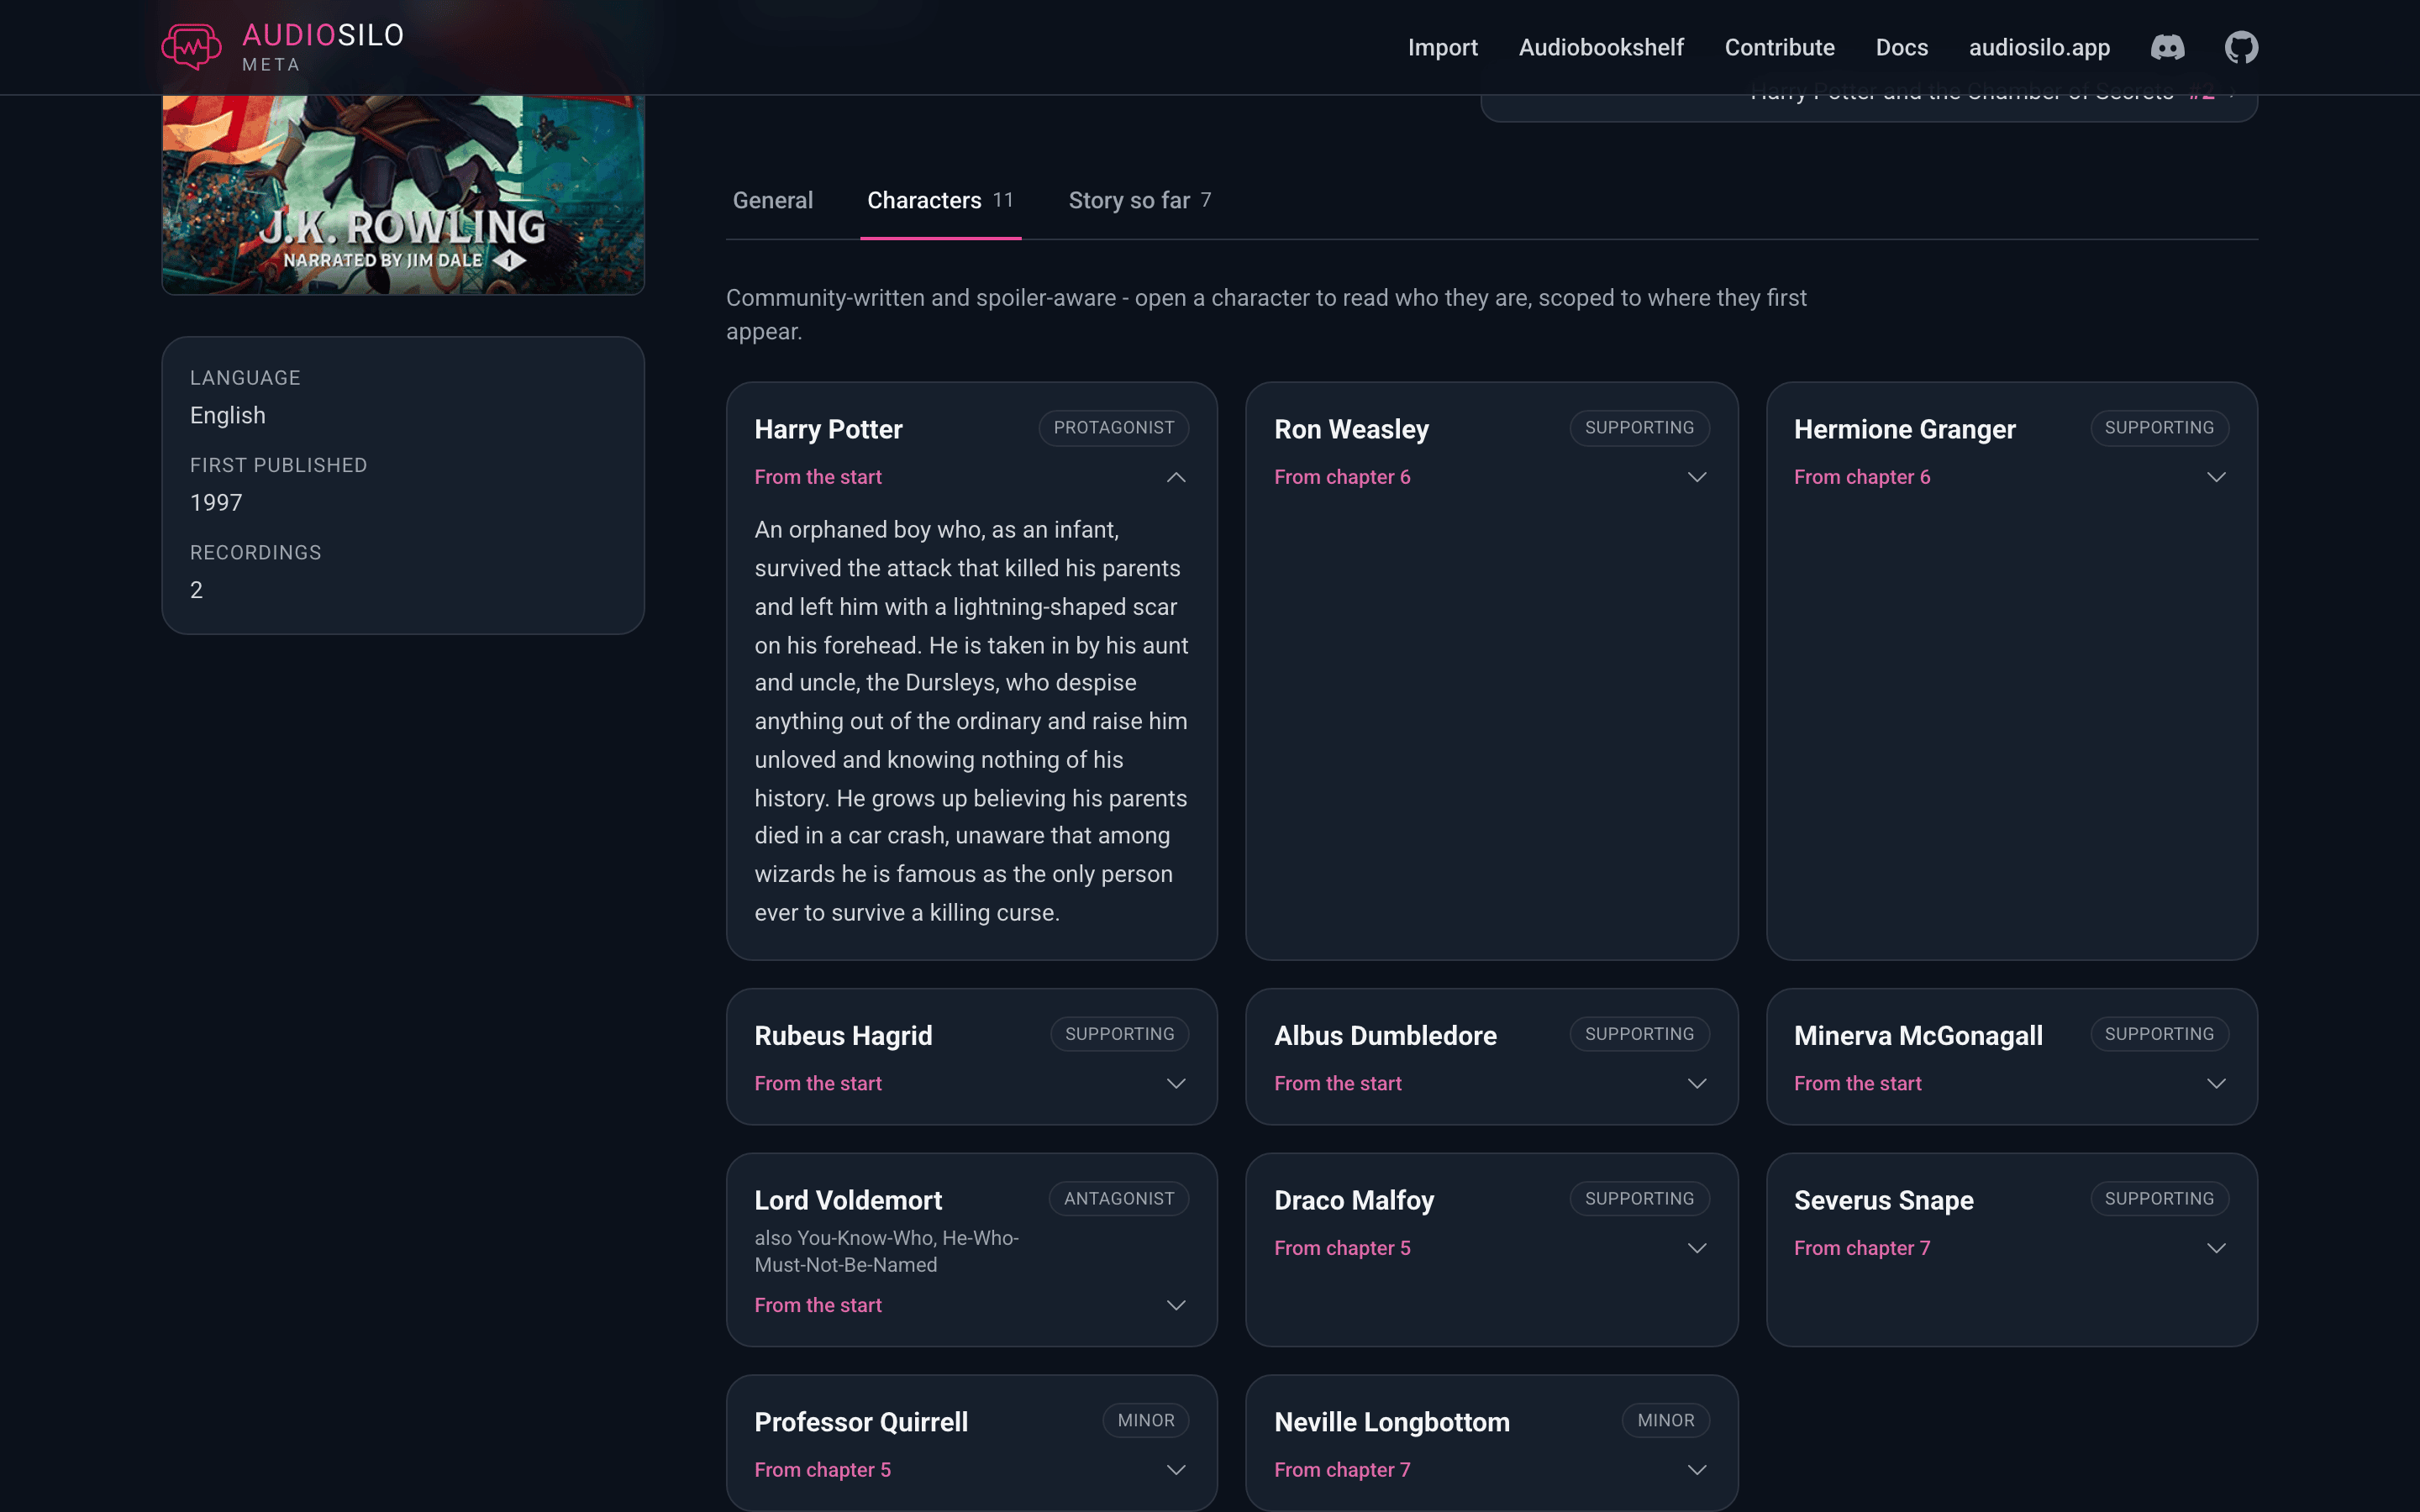This screenshot has width=2420, height=1512.
Task: Click the Lord Voldemort name heading
Action: pyautogui.click(x=848, y=1200)
